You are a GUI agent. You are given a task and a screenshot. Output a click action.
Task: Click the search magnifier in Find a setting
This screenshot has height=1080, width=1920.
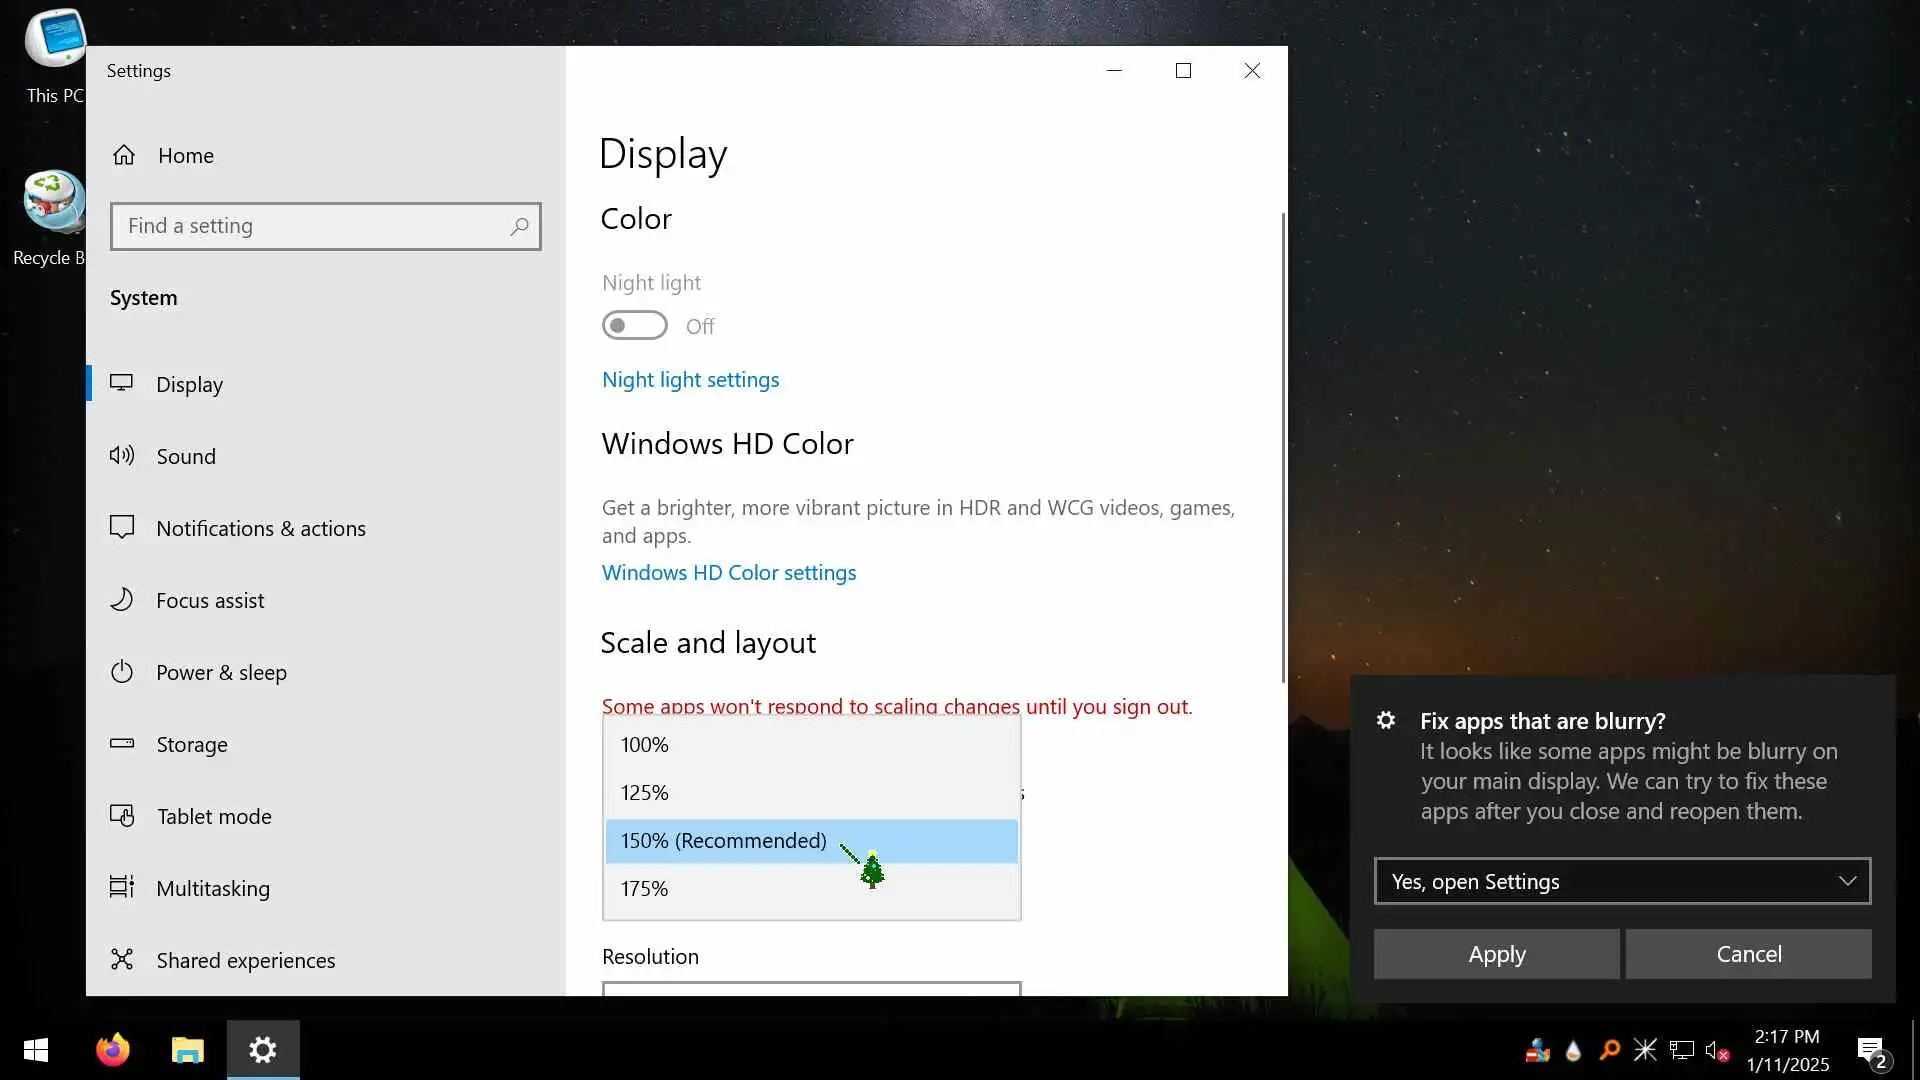pos(519,227)
